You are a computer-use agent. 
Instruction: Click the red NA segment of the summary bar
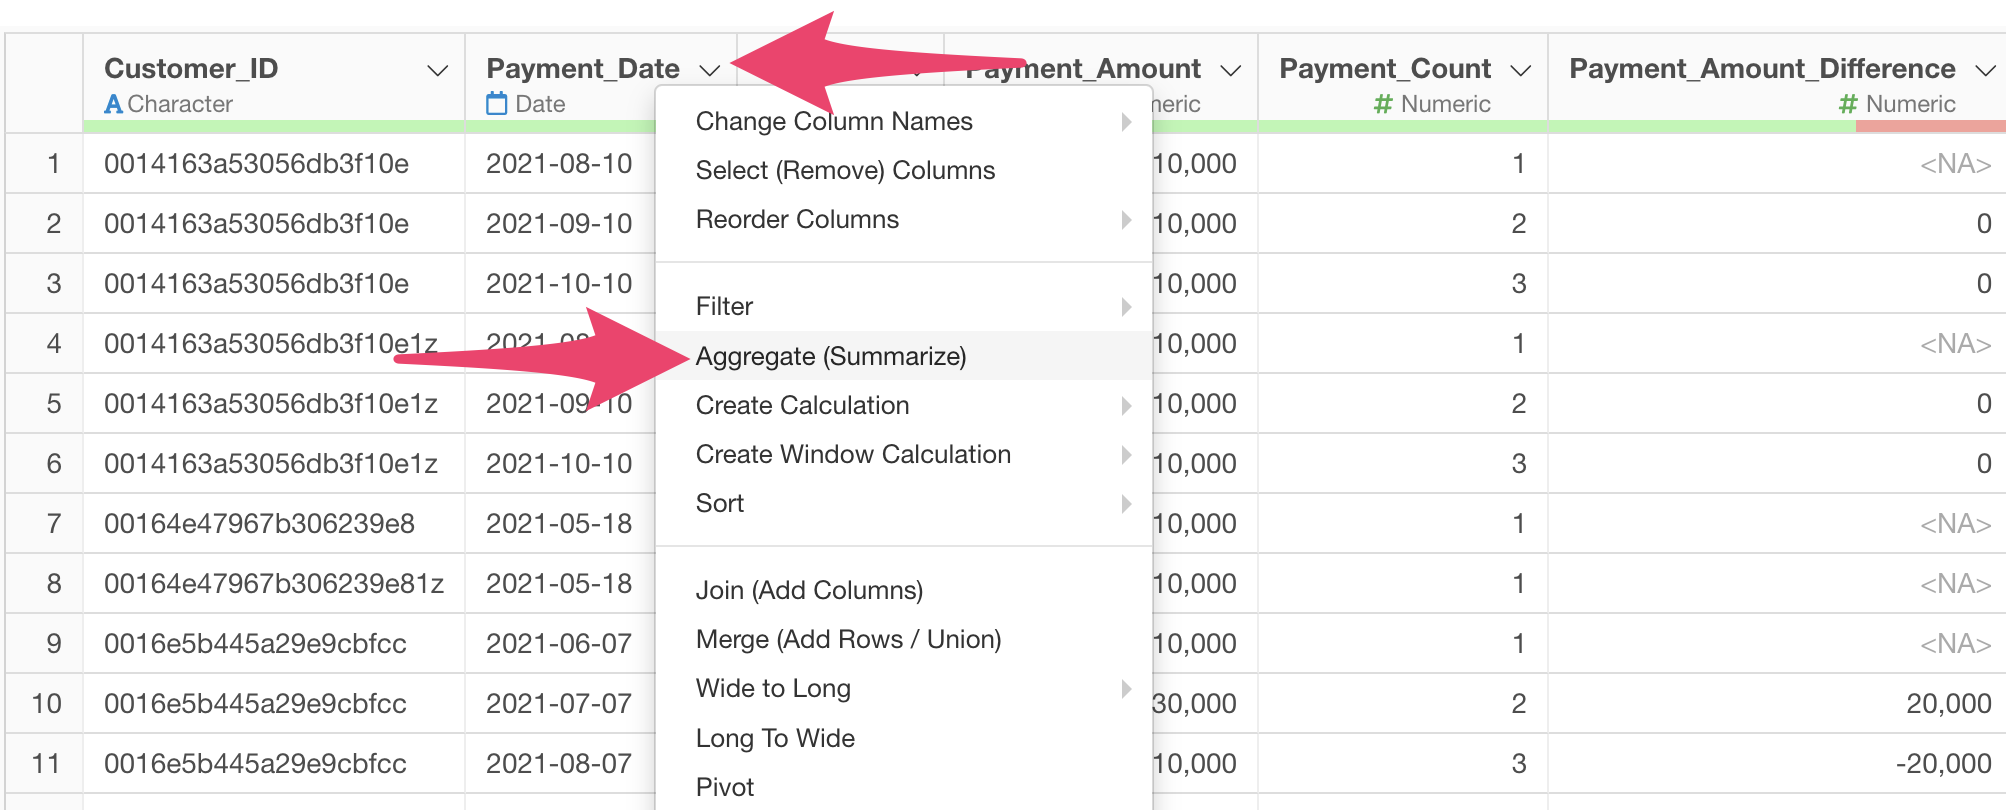tap(1930, 127)
